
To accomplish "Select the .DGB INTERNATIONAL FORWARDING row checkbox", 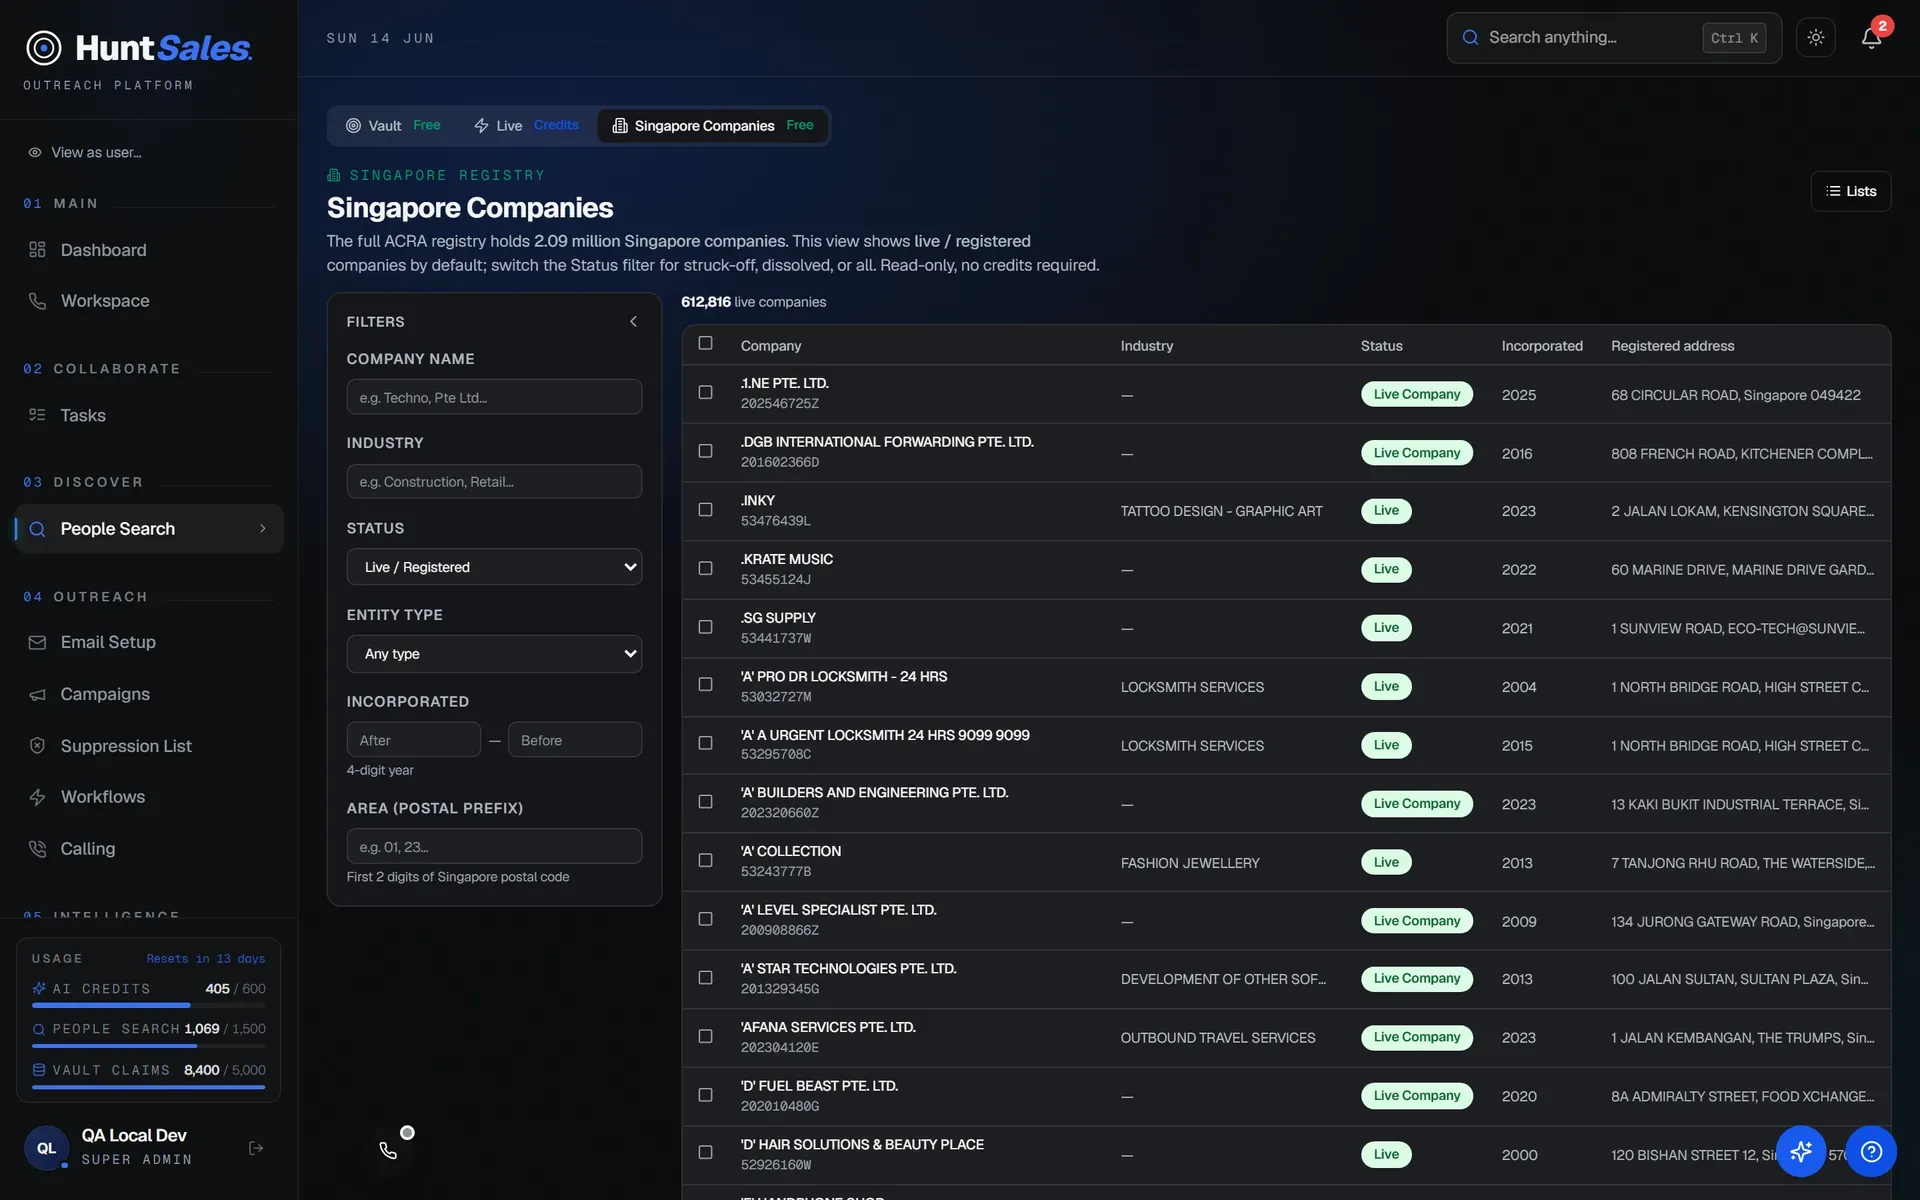I will (x=705, y=451).
